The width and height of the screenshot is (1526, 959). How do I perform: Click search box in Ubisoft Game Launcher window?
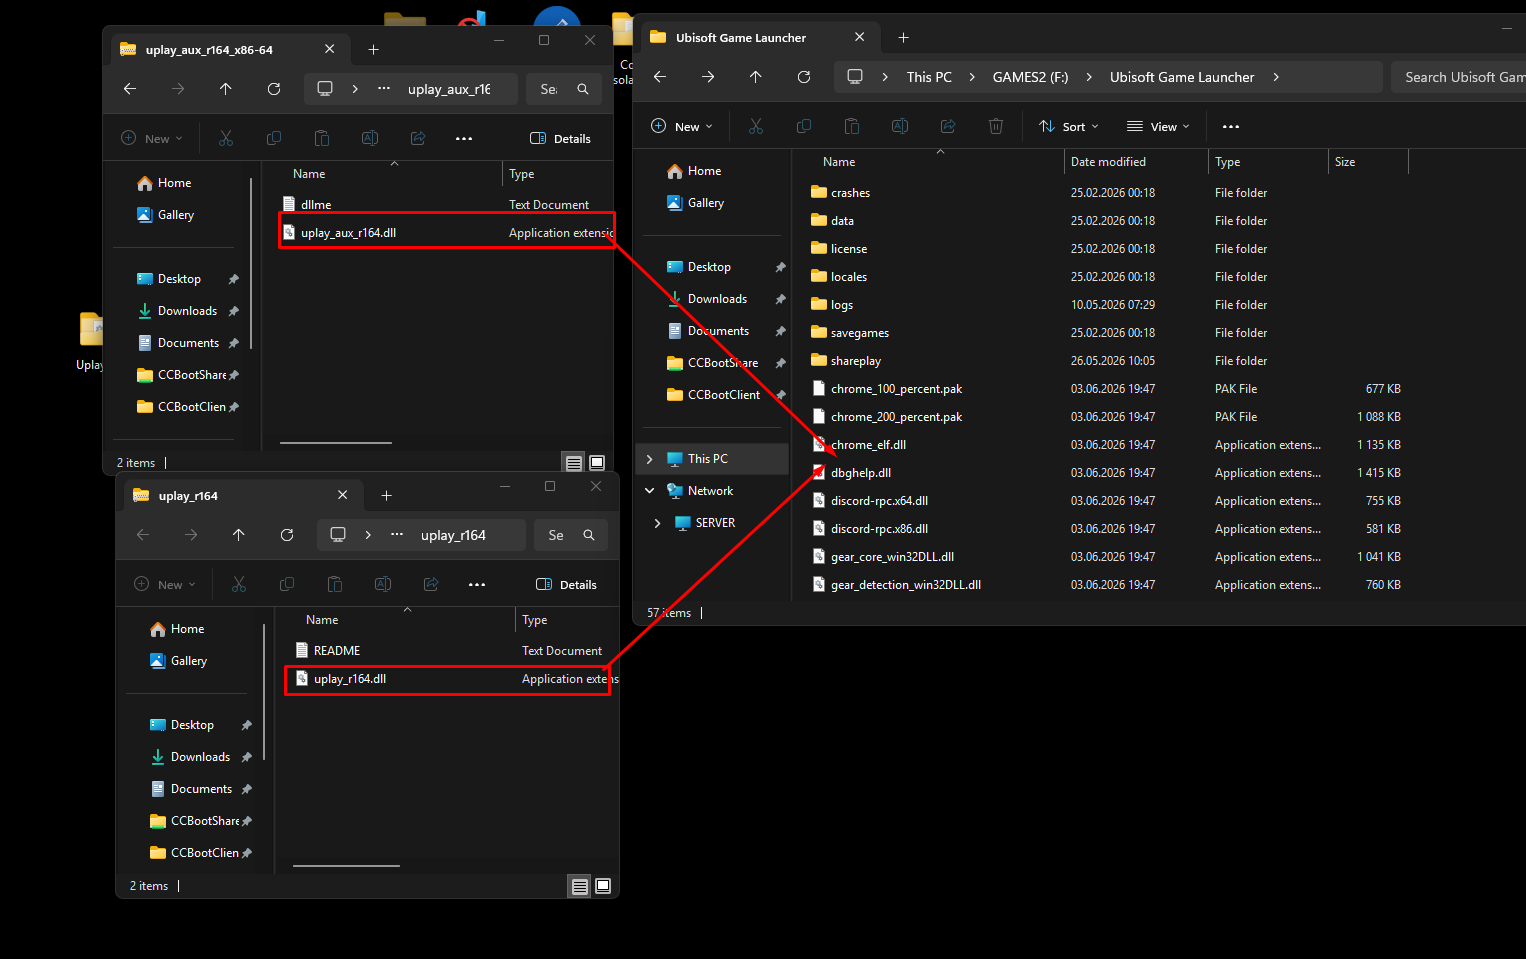(1459, 77)
